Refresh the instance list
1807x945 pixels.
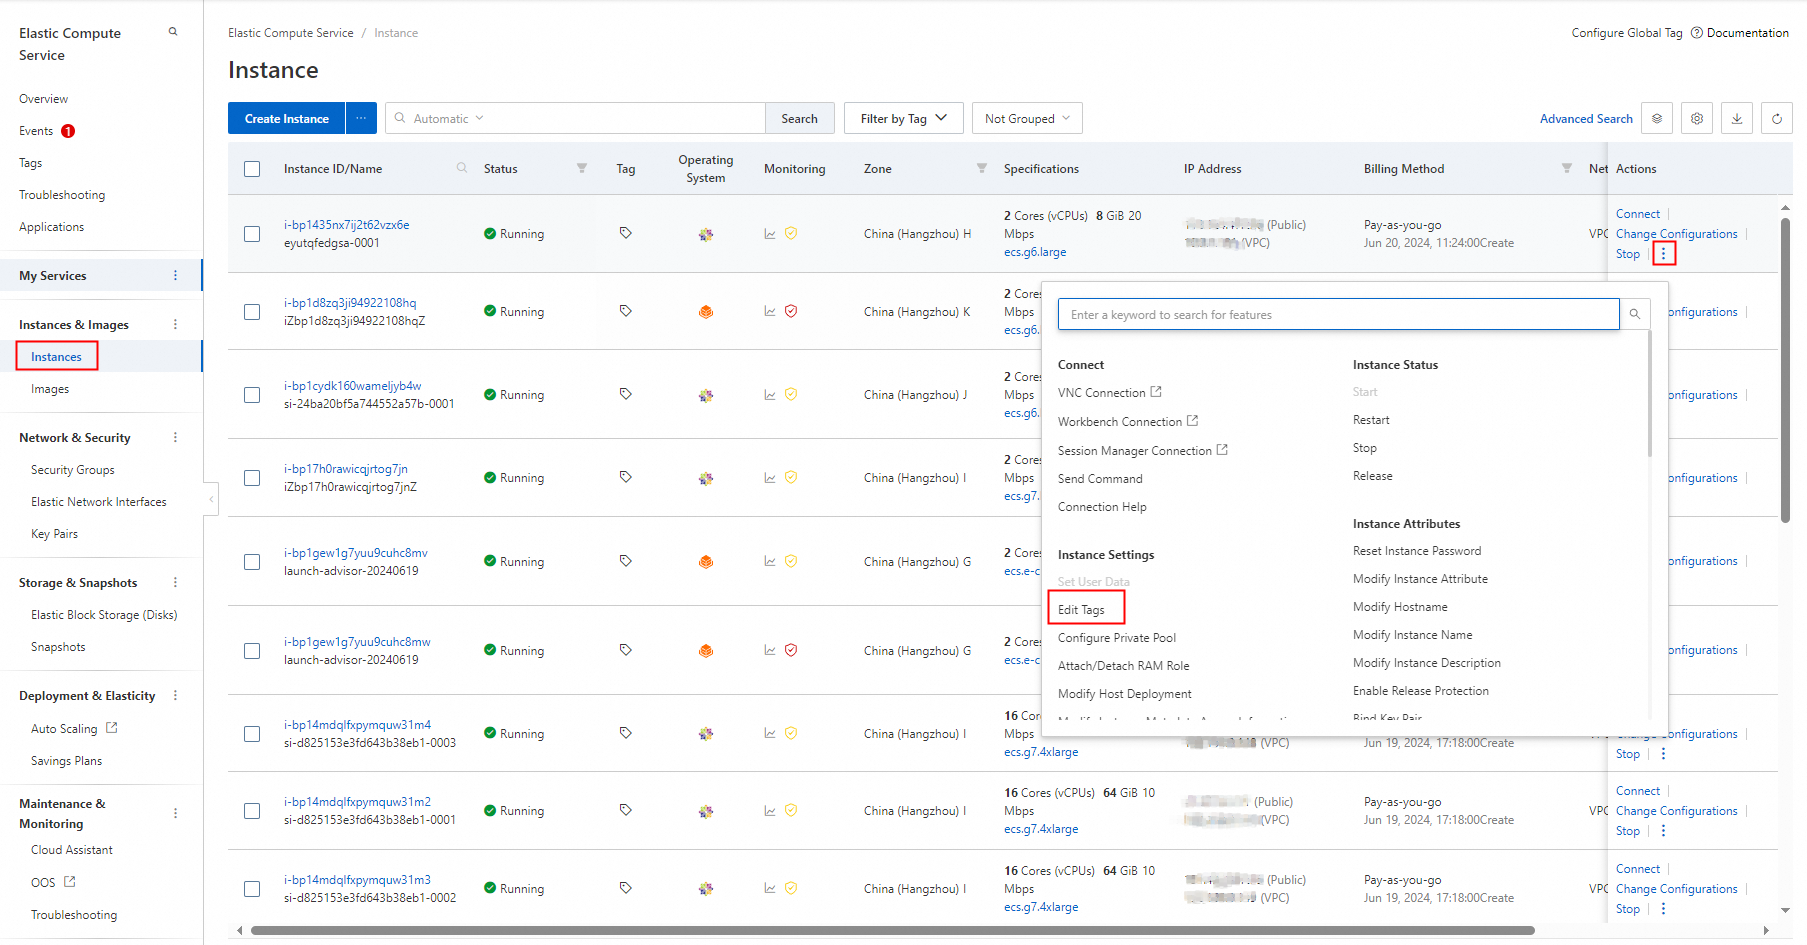coord(1777,118)
